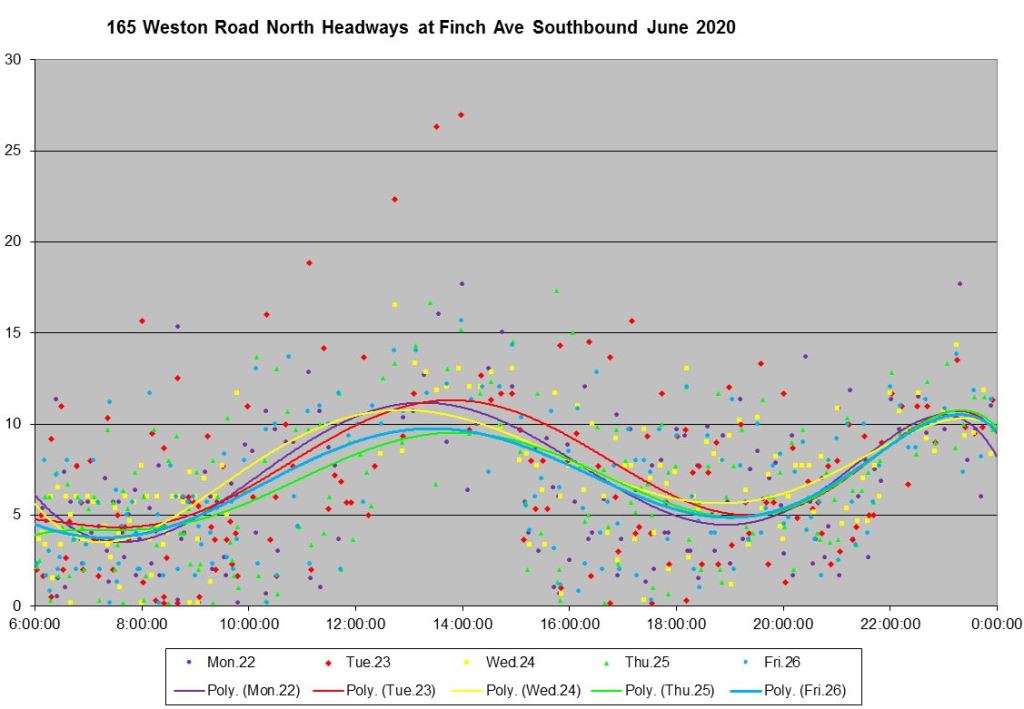Image resolution: width=1024 pixels, height=709 pixels.
Task: Click the 12:00:00 x-axis label
Action: [355, 621]
